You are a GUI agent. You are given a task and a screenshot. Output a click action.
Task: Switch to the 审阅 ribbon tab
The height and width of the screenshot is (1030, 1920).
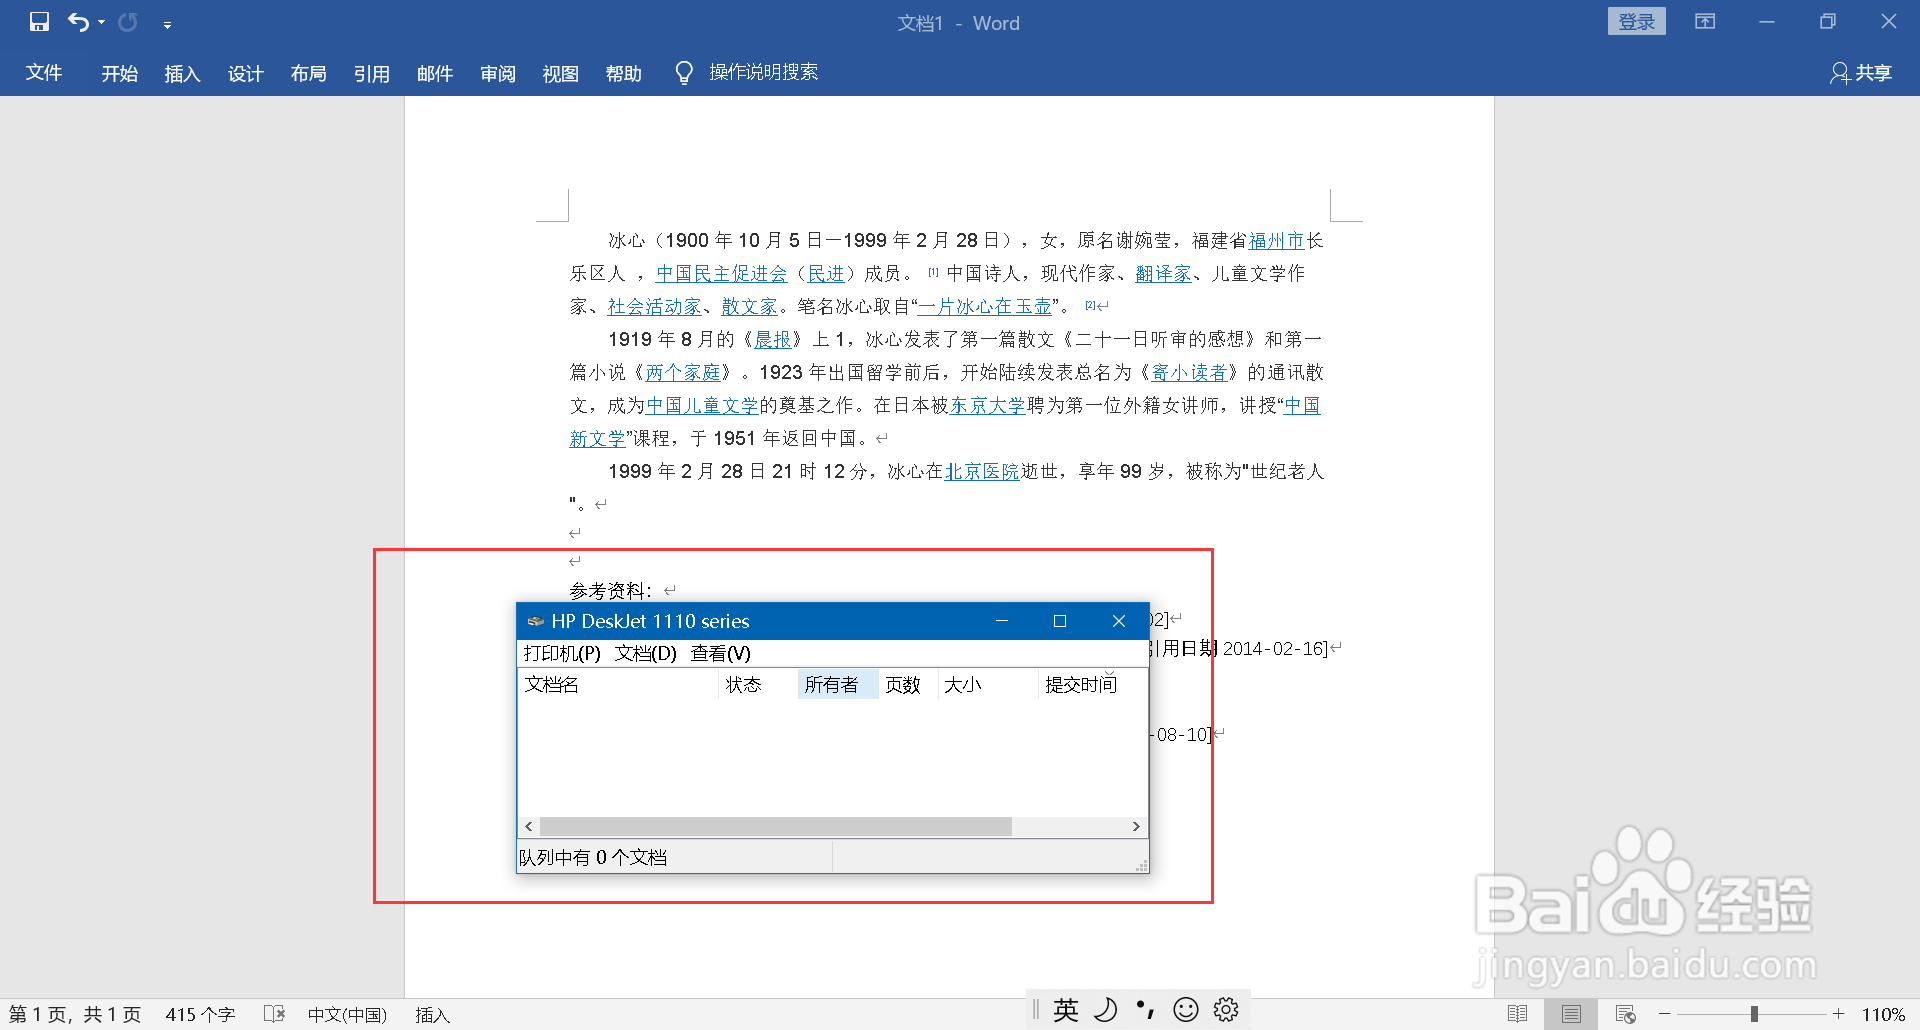tap(498, 73)
